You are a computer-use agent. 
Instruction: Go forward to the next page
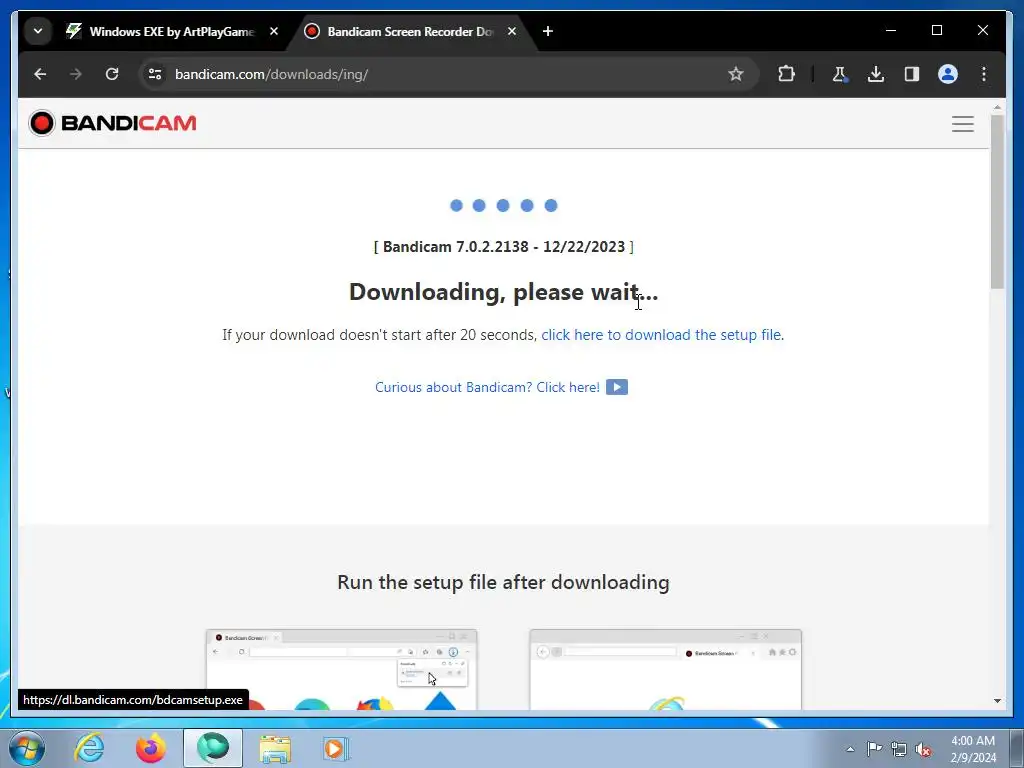[x=76, y=74]
